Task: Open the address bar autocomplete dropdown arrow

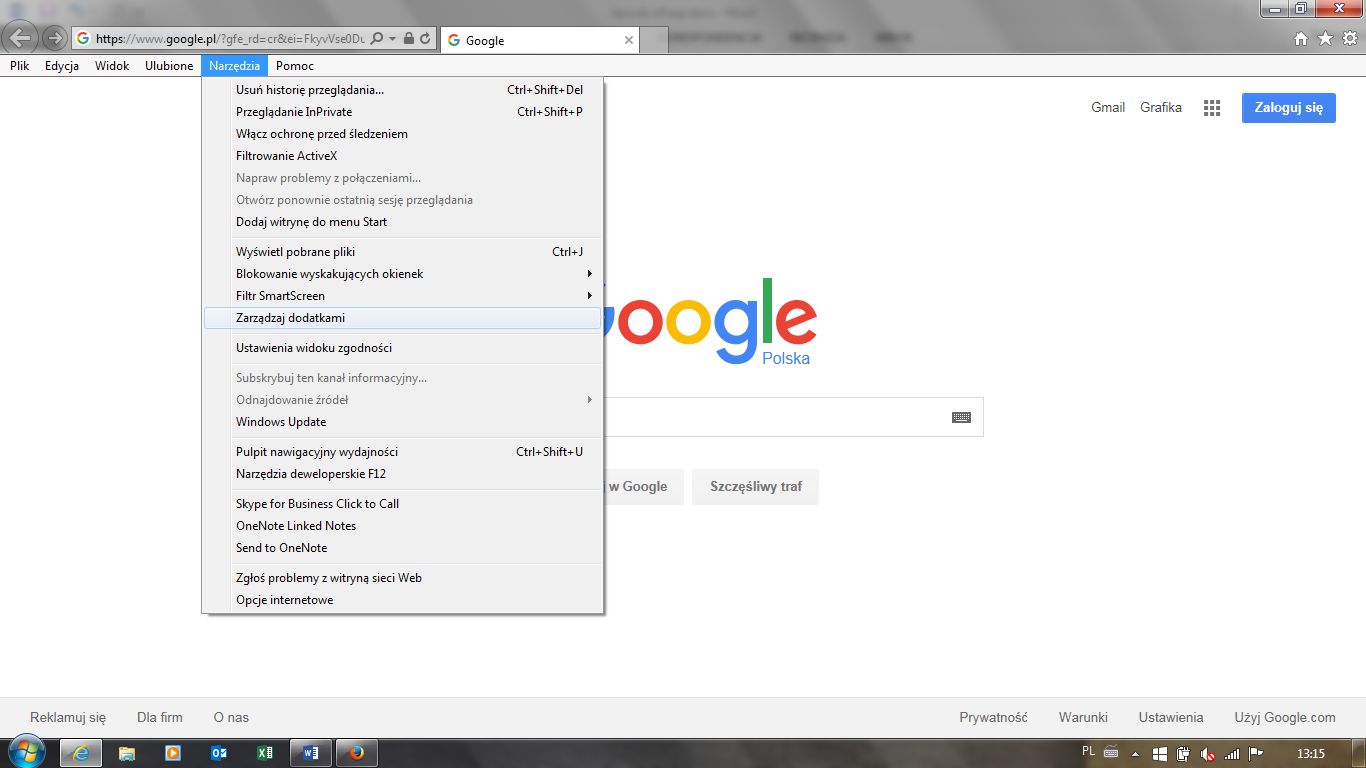Action: pyautogui.click(x=393, y=39)
